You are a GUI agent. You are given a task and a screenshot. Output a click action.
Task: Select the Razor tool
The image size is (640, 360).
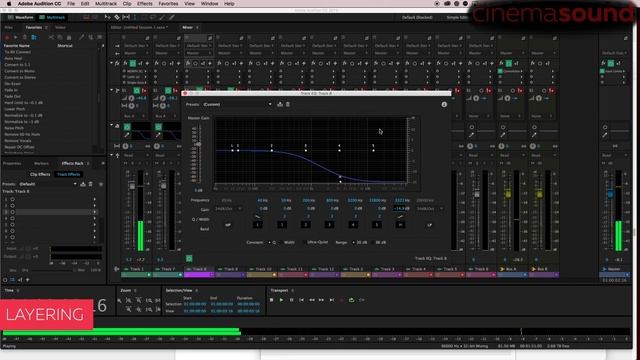click(x=117, y=18)
